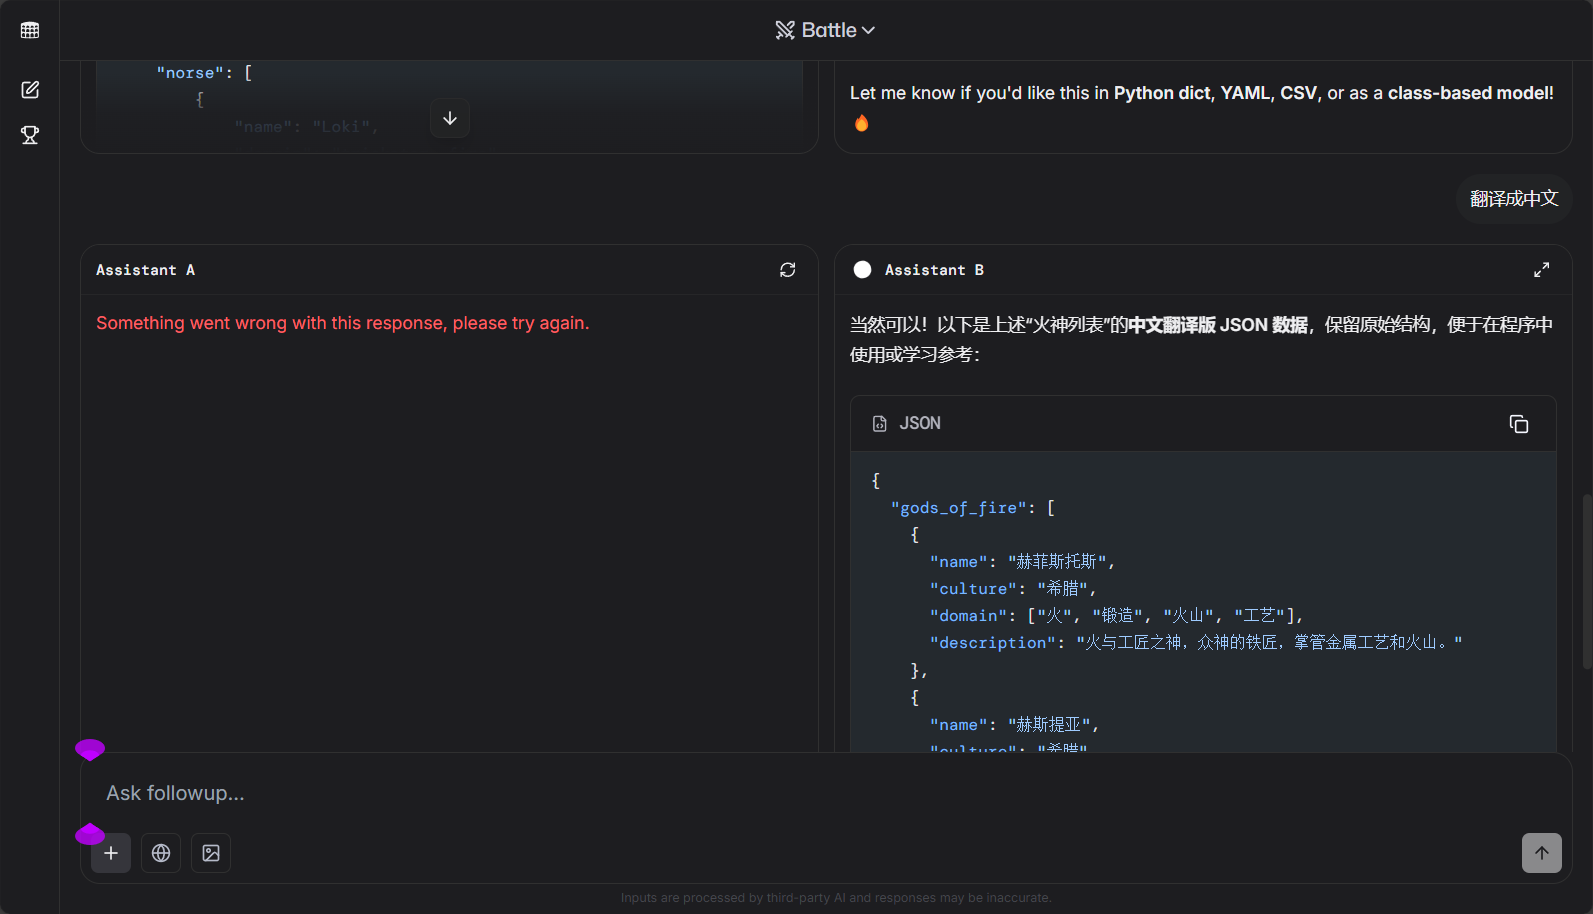Screen dimensions: 1593x914
Task: Send the message with the up arrow
Action: point(1542,853)
